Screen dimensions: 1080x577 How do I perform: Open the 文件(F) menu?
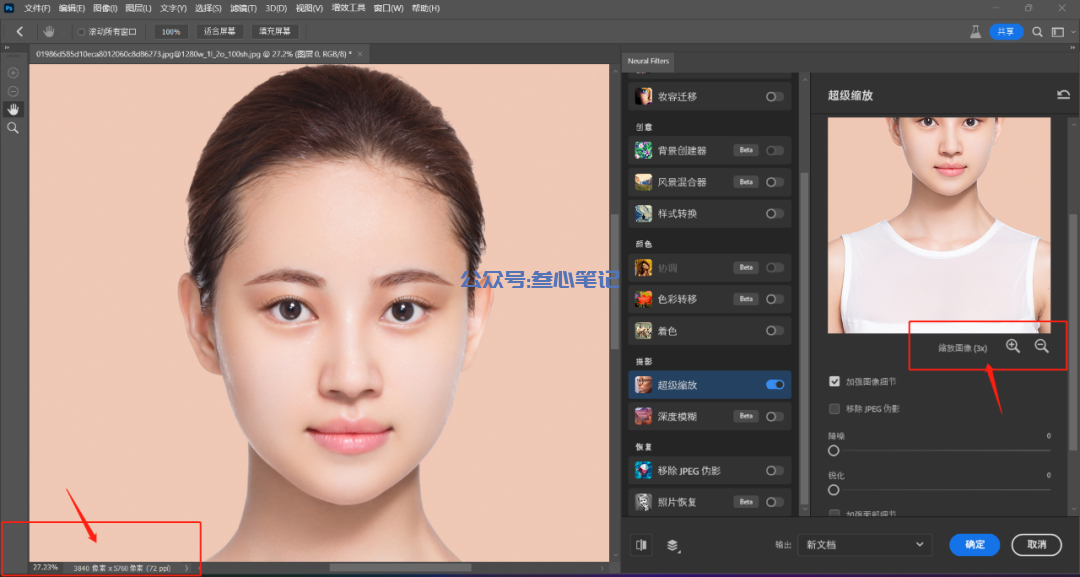37,8
